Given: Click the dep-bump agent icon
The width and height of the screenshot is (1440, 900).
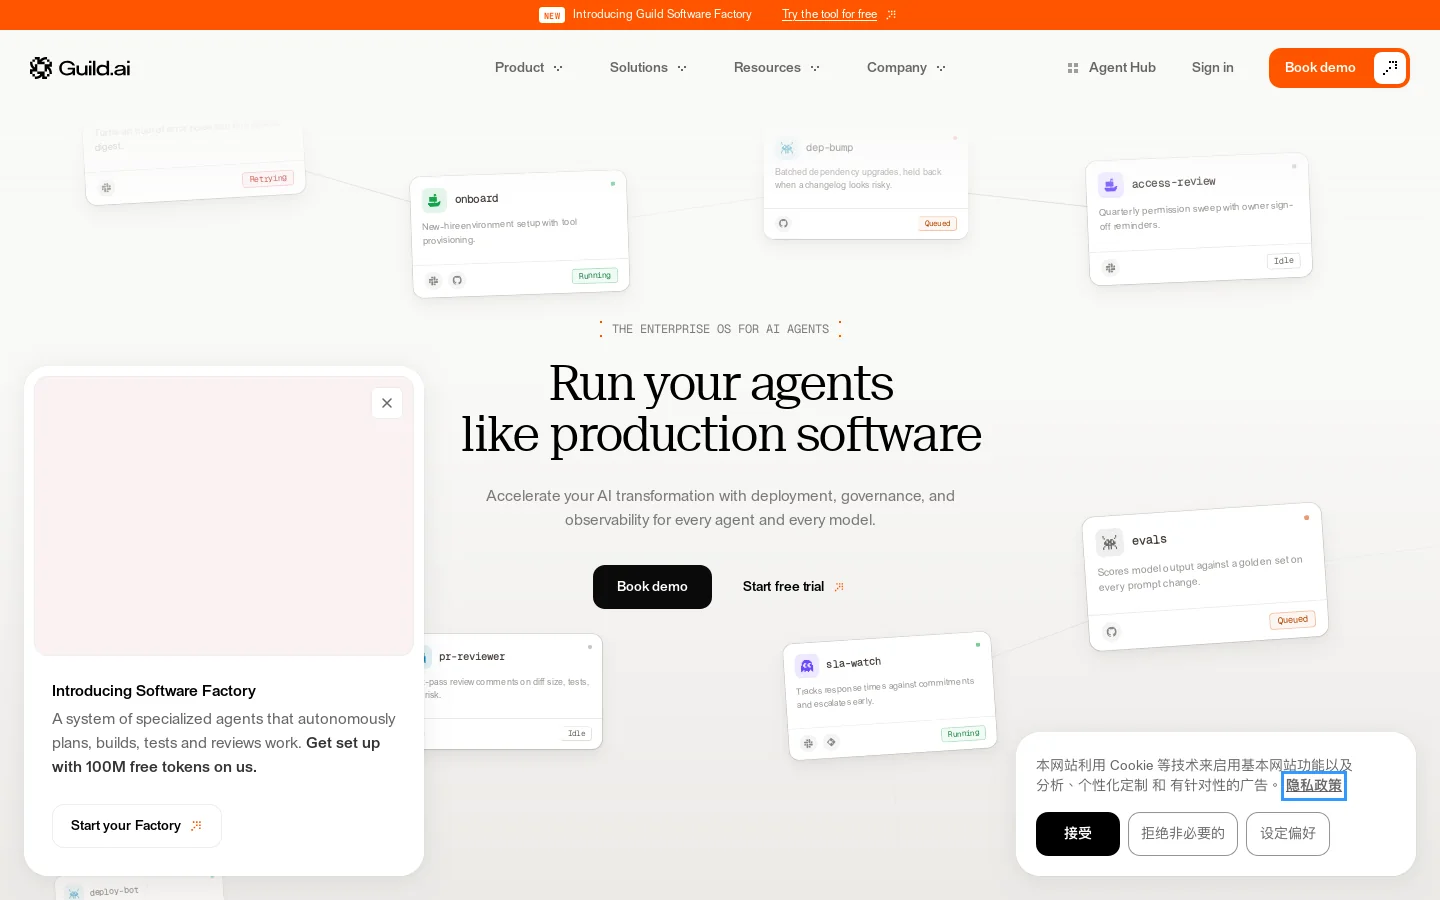Looking at the screenshot, I should [787, 148].
